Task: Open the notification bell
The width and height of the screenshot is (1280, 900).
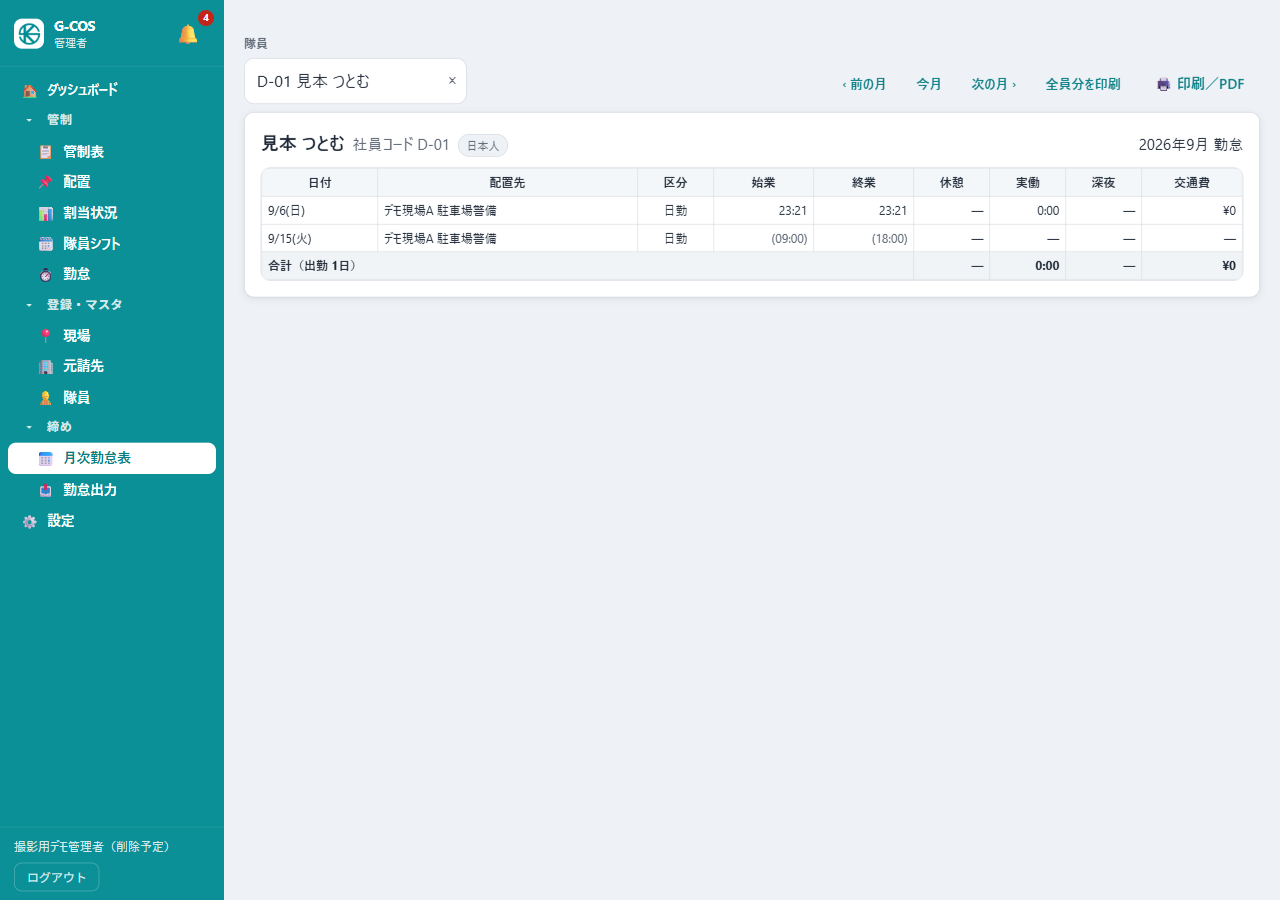Action: tap(188, 34)
